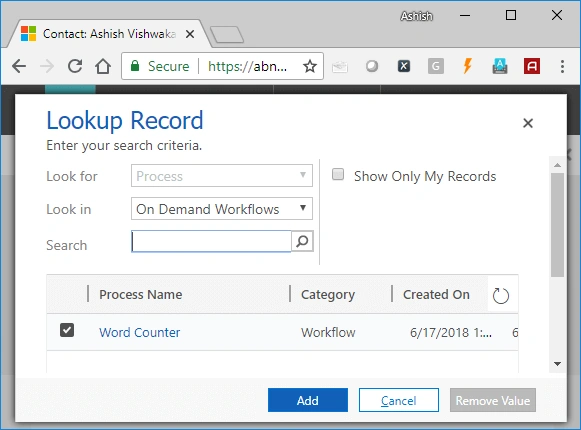
Task: Click the Add button
Action: [308, 400]
